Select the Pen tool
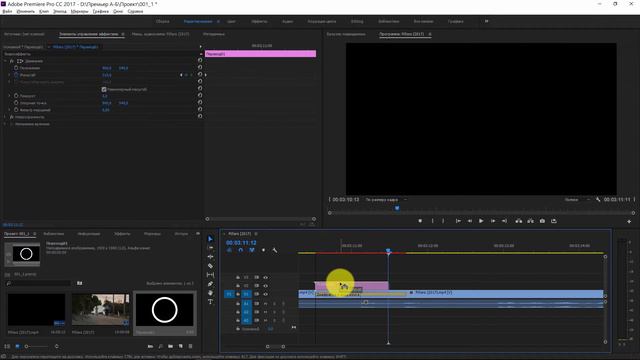 click(x=210, y=284)
